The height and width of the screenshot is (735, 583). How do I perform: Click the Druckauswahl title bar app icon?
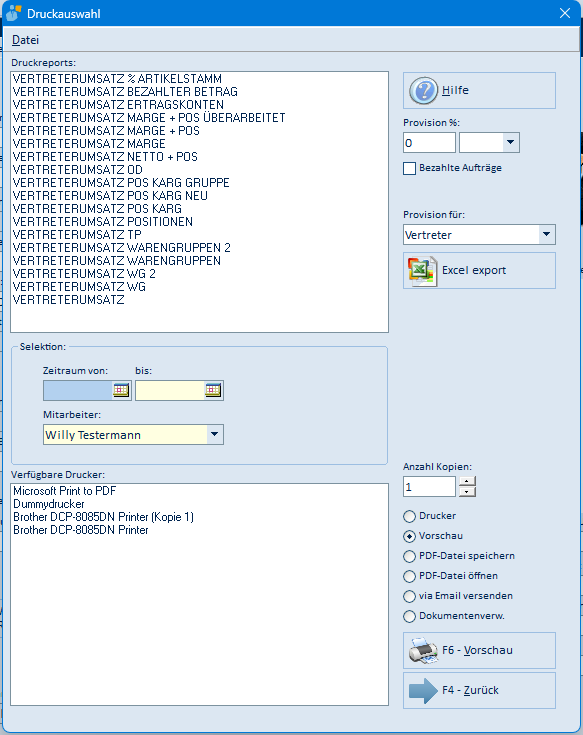click(14, 13)
